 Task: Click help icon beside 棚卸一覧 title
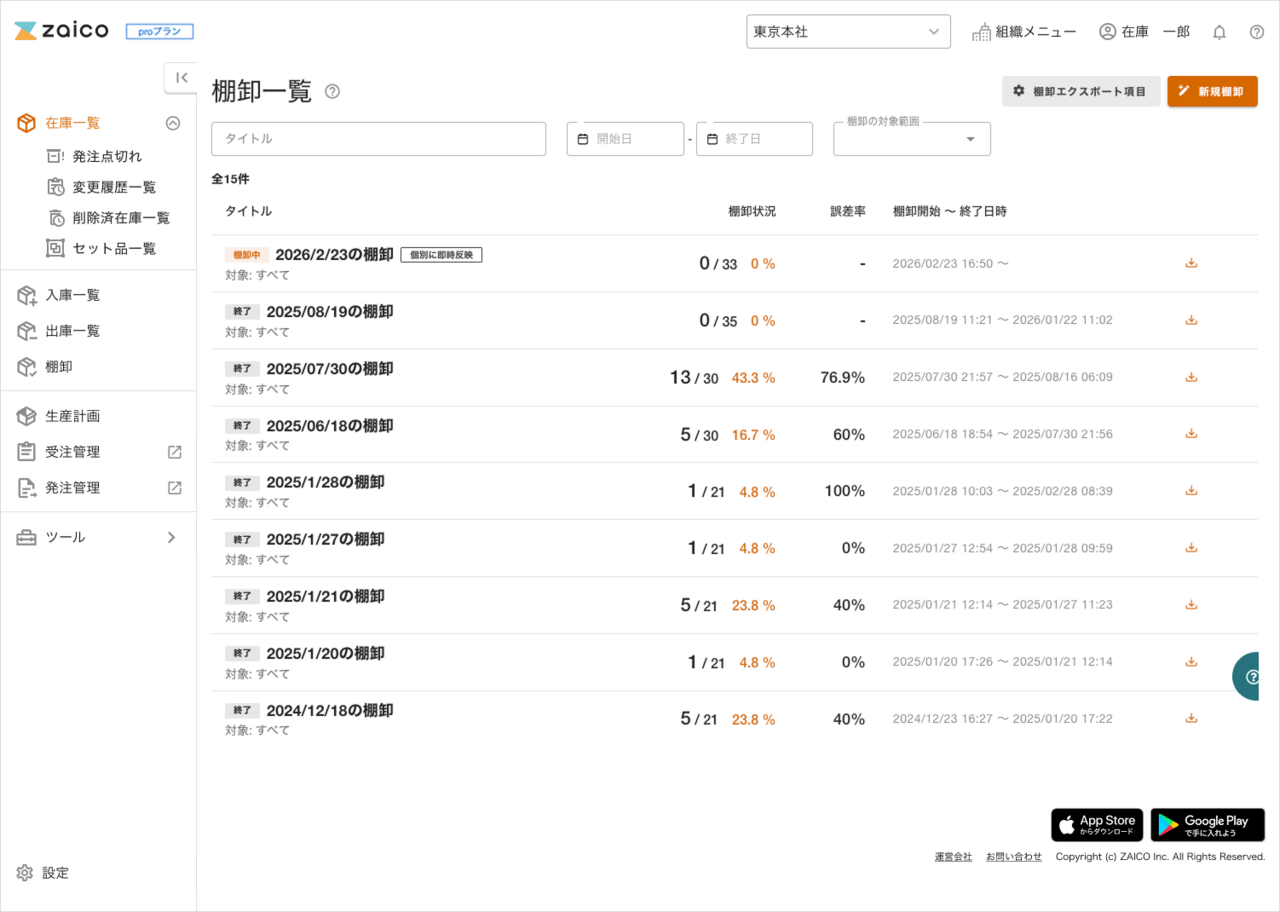tap(333, 92)
